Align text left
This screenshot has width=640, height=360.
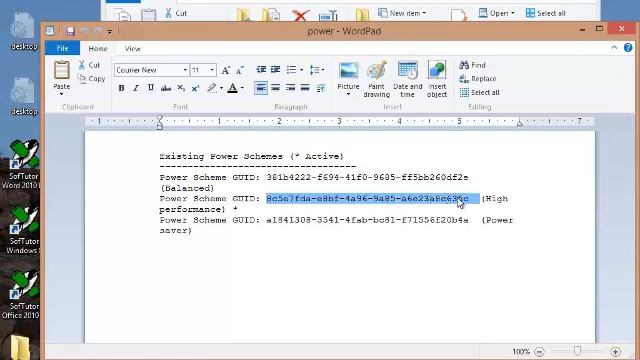click(x=261, y=88)
